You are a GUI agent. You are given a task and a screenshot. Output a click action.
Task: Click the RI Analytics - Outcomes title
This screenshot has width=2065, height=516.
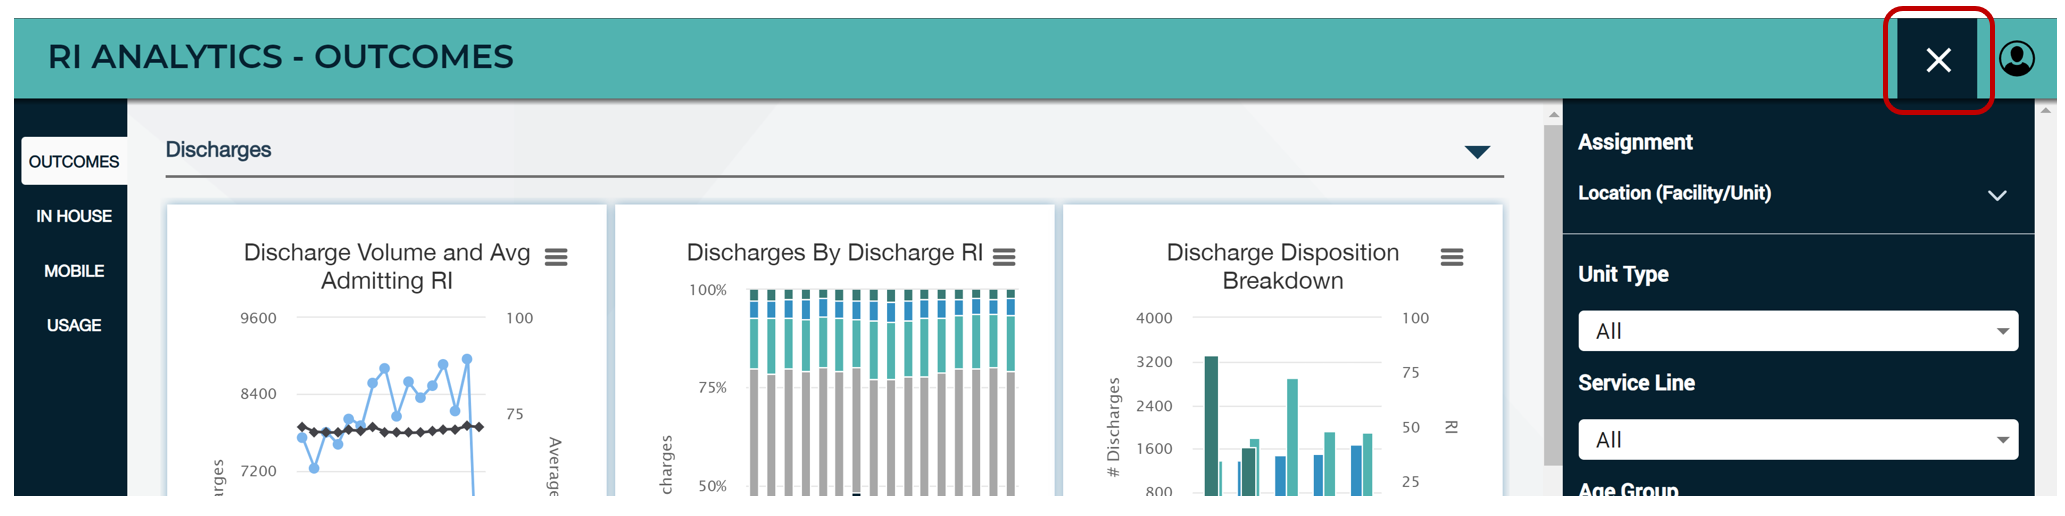point(281,57)
